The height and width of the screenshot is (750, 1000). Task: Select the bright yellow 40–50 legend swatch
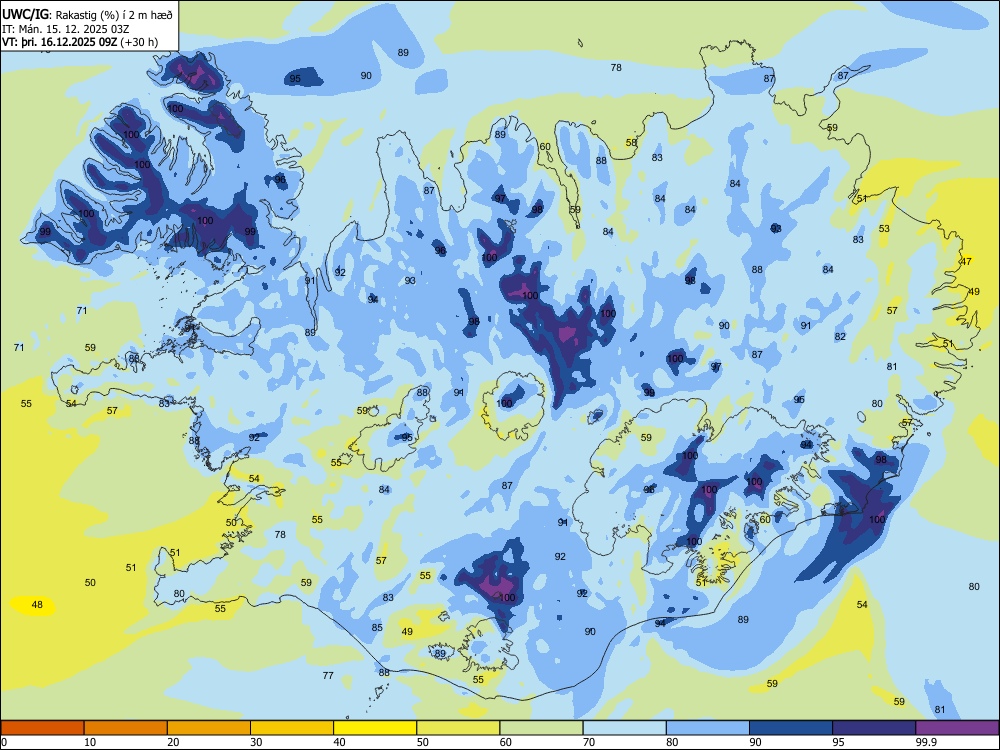(375, 728)
